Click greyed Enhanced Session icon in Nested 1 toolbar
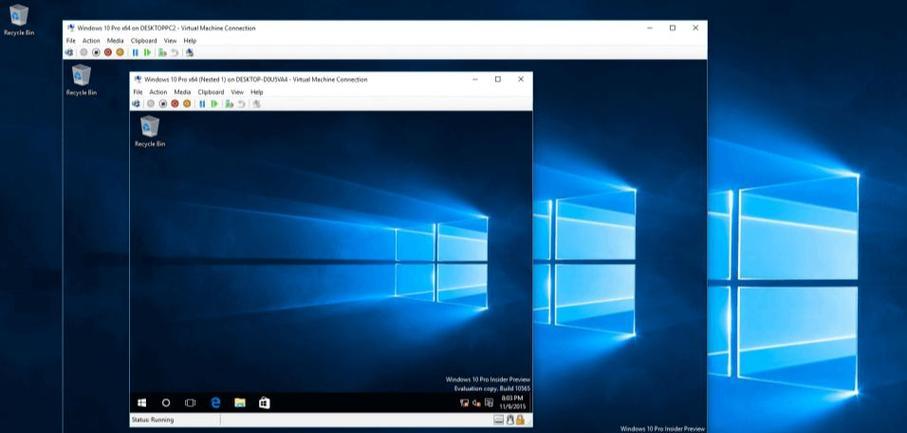This screenshot has width=907, height=433. [x=256, y=103]
